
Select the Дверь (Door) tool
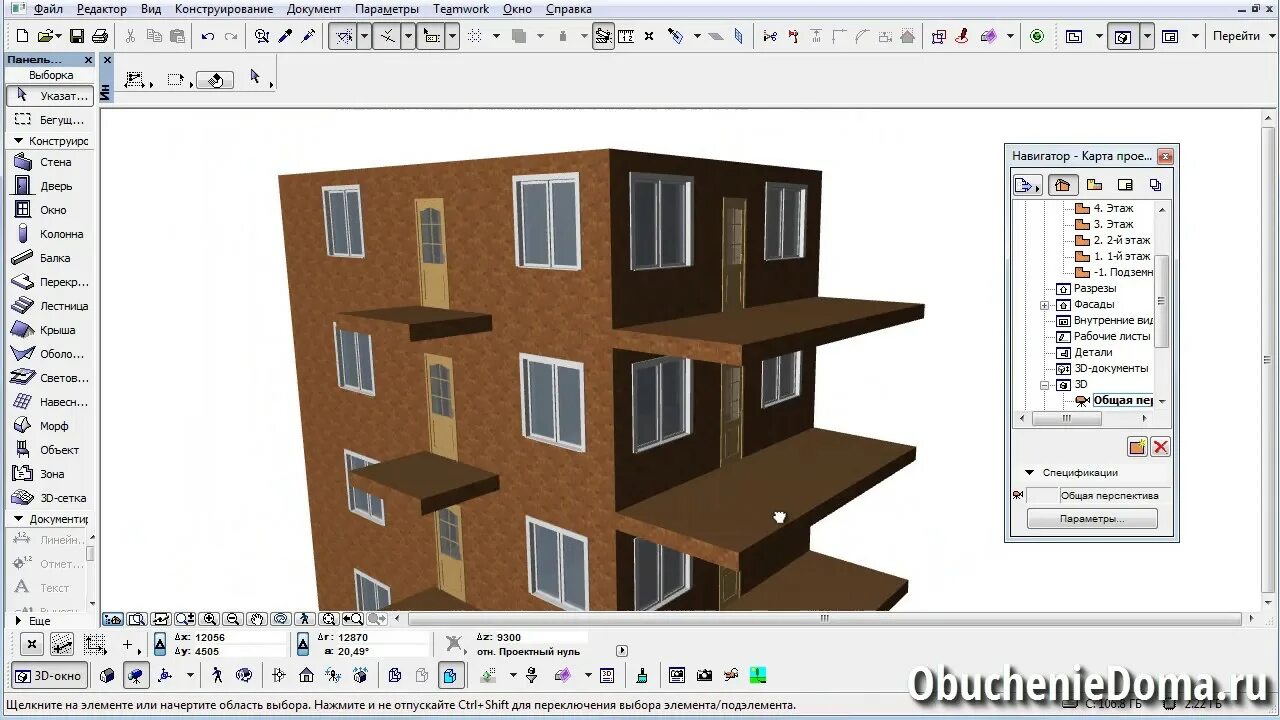click(49, 186)
